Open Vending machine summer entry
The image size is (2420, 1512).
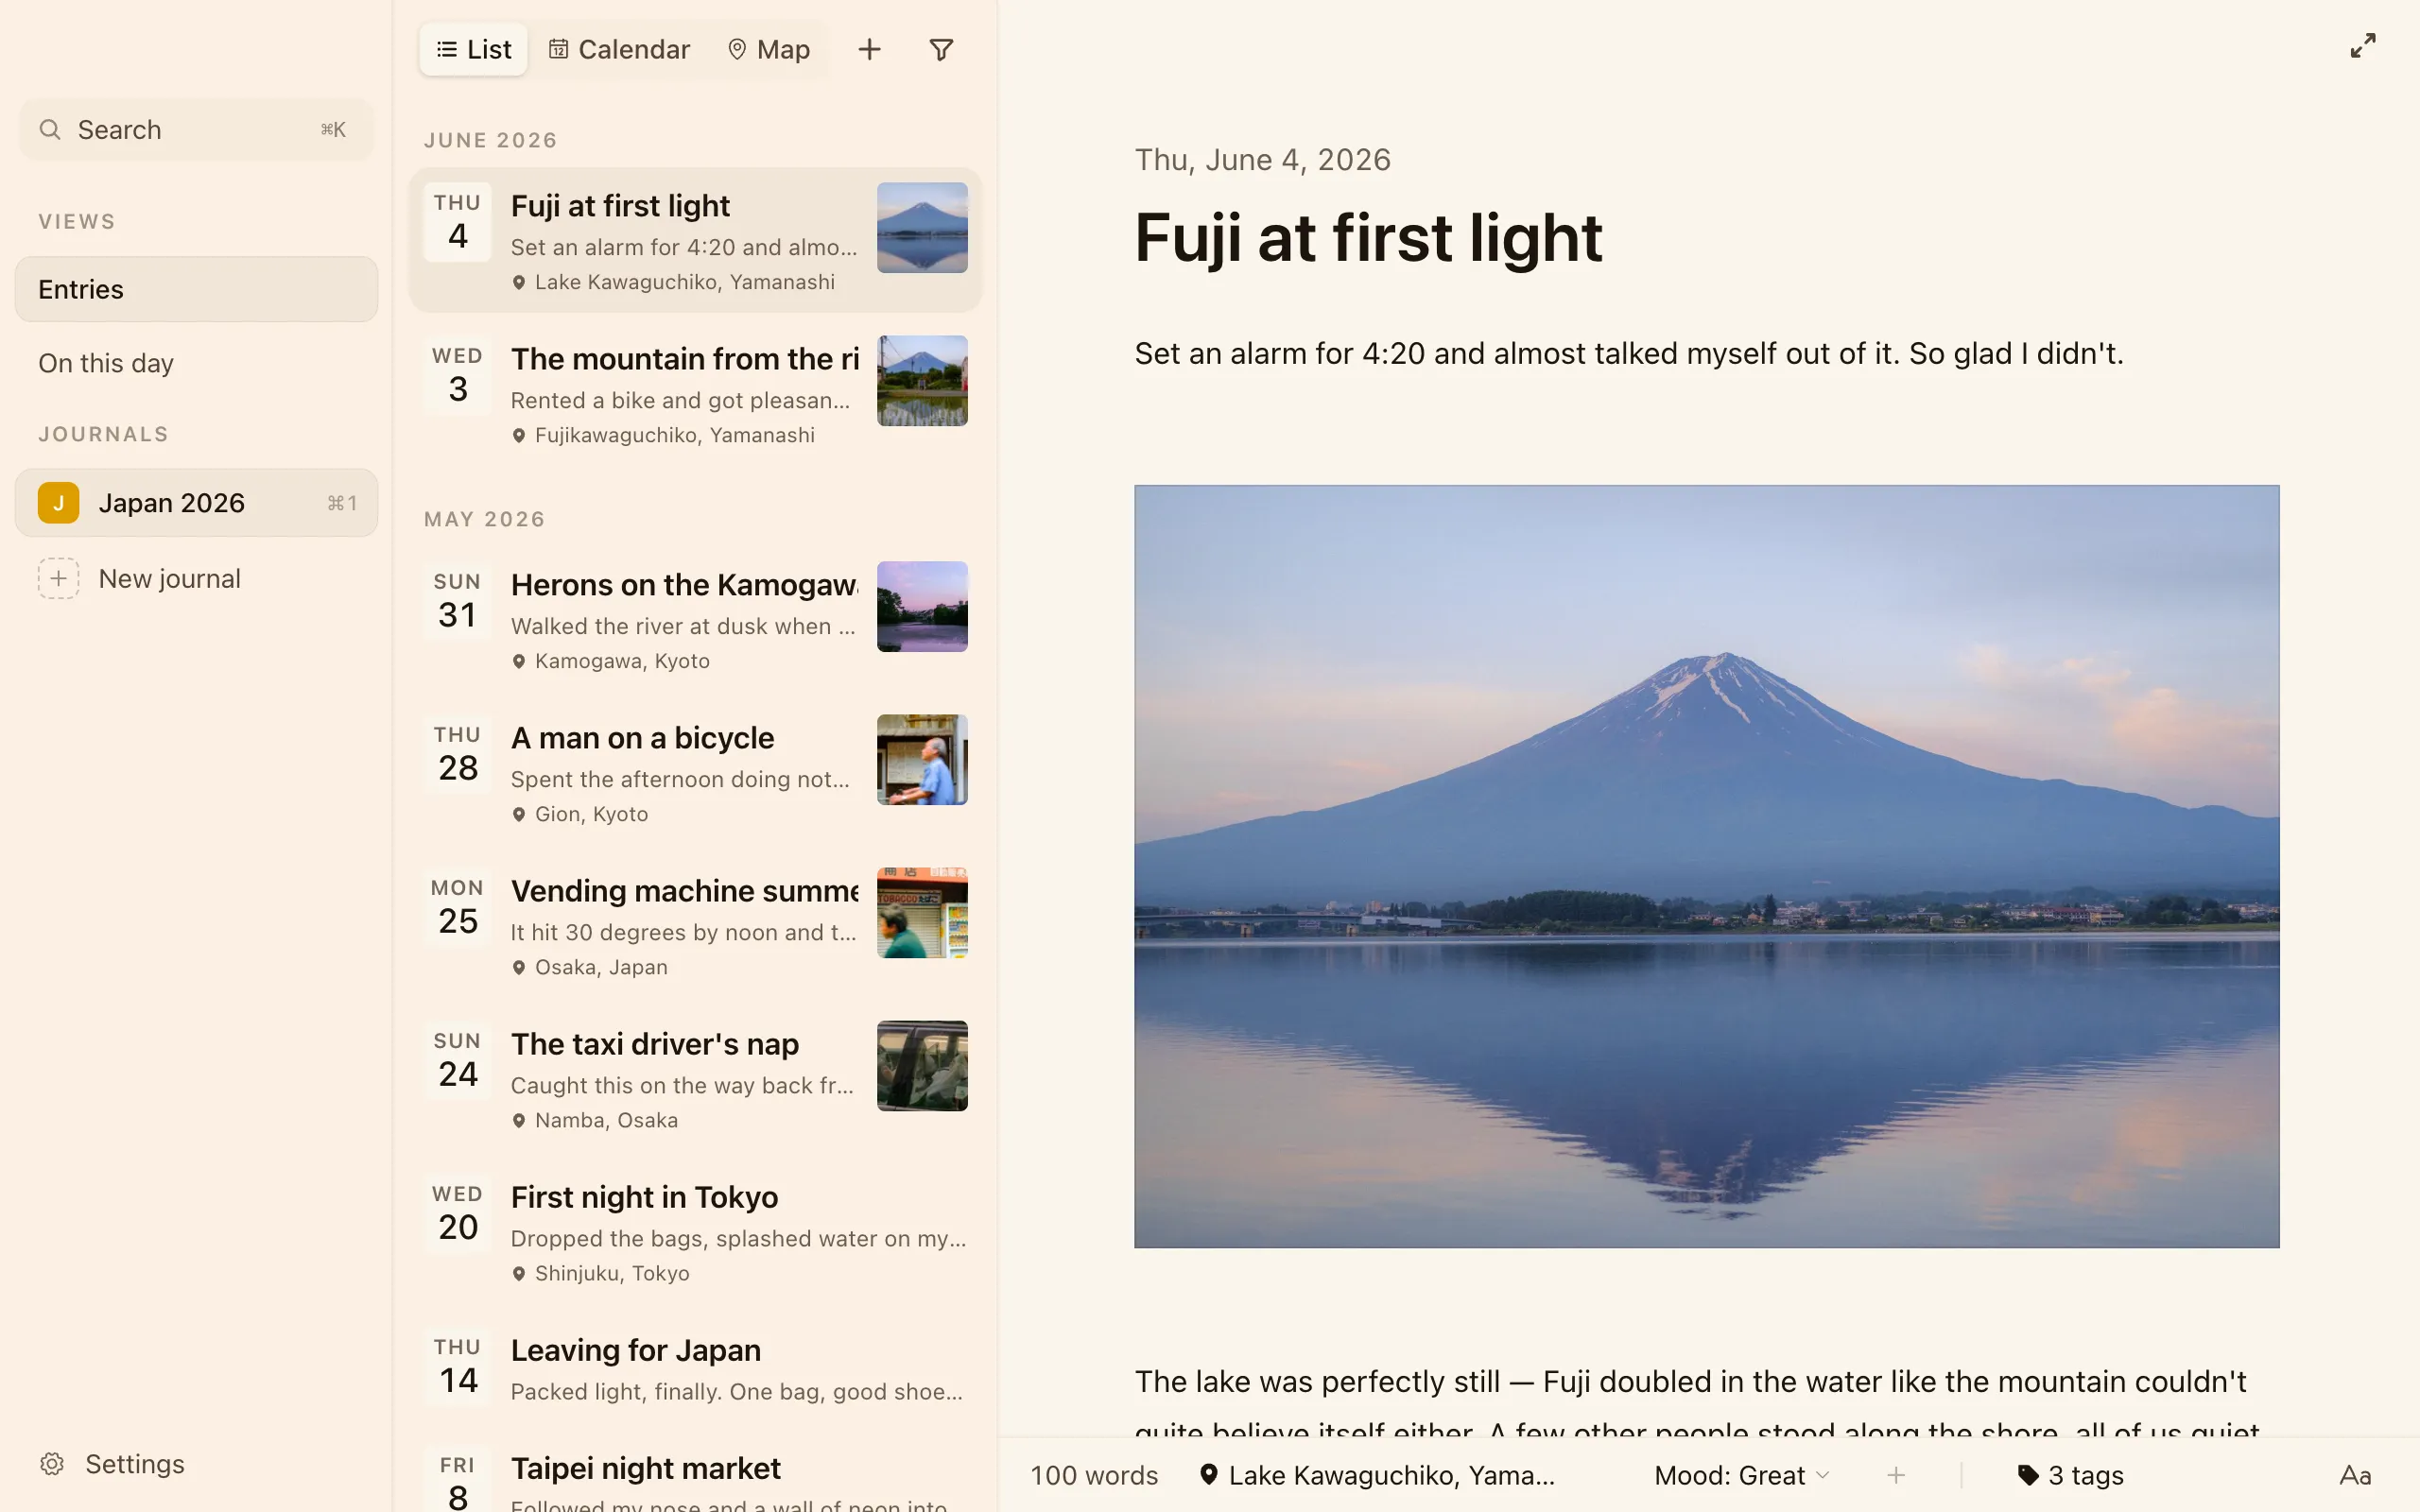pyautogui.click(x=695, y=925)
